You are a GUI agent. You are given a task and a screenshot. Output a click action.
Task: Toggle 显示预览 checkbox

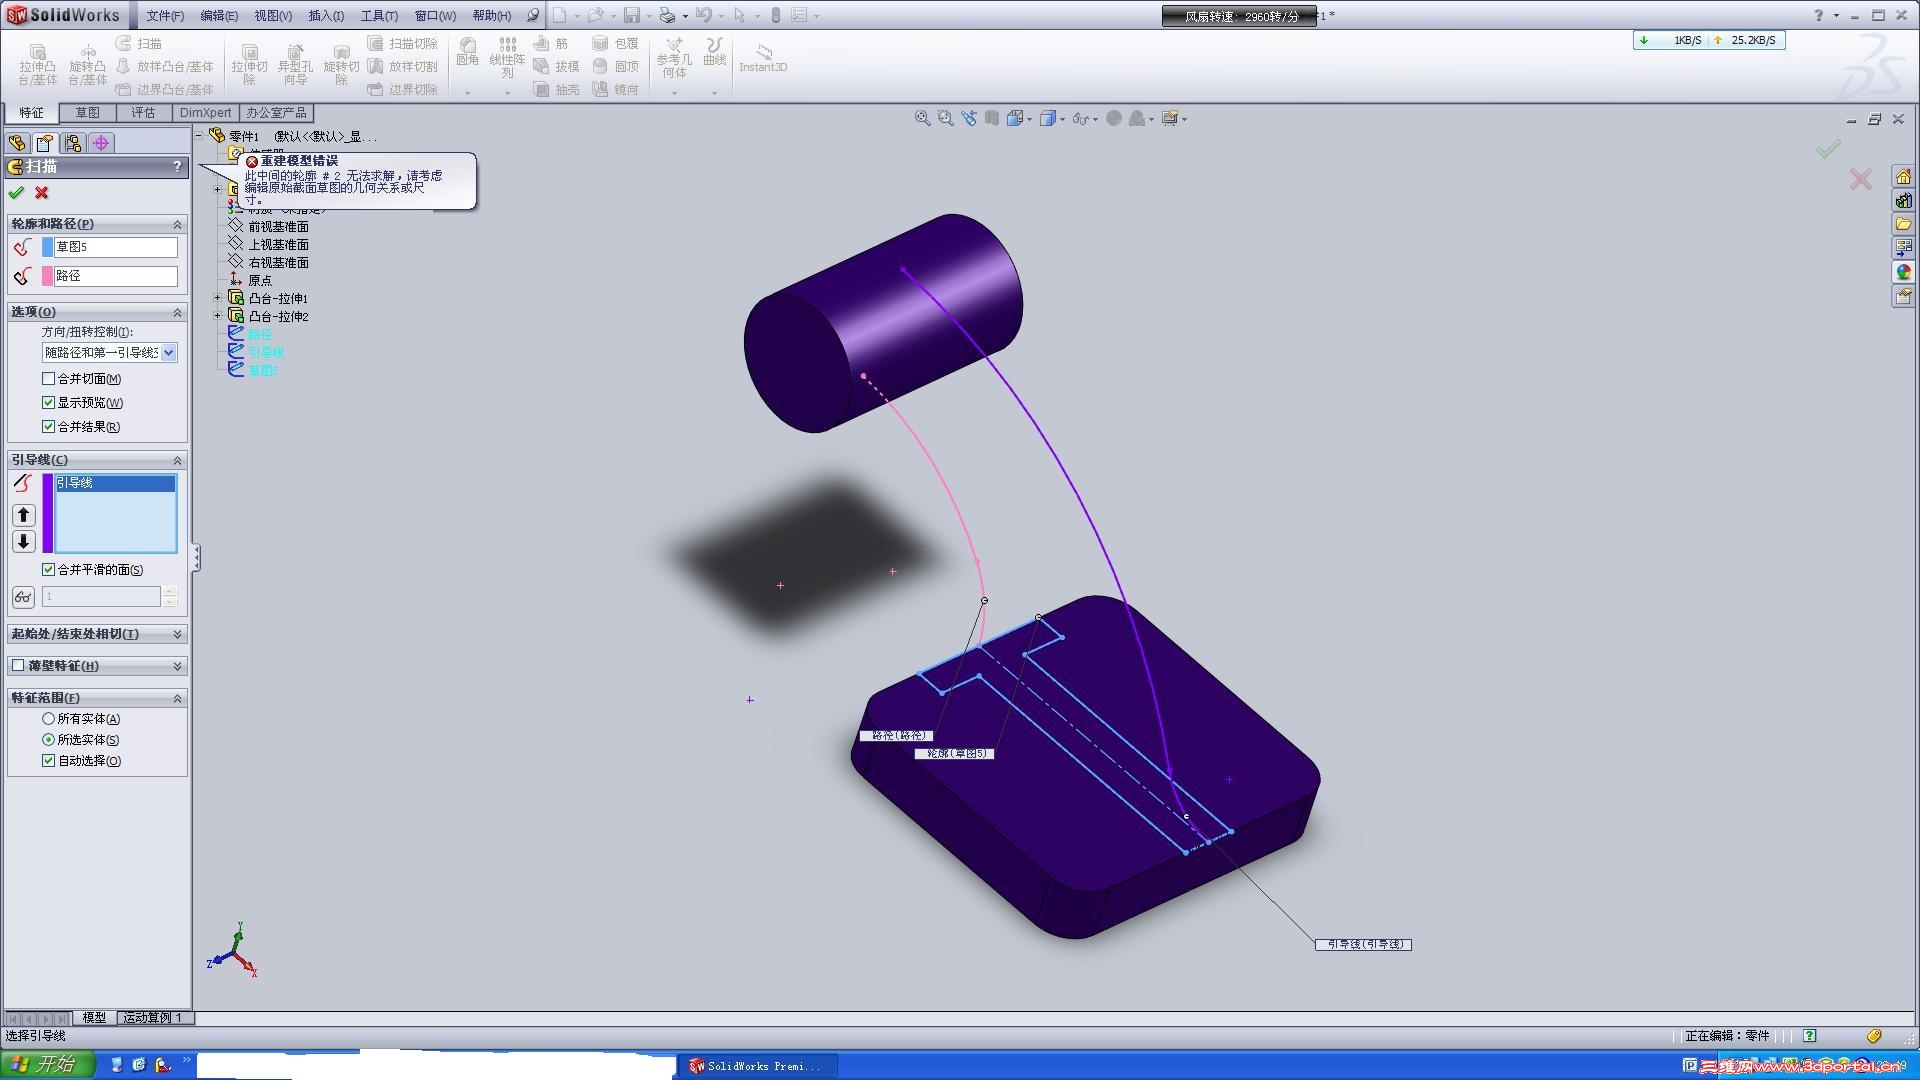pos(48,403)
